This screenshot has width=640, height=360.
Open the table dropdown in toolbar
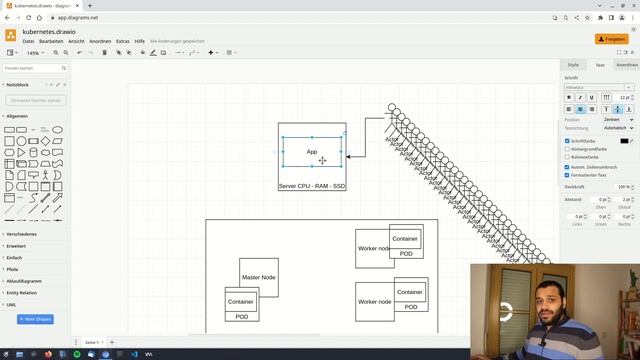tap(231, 53)
